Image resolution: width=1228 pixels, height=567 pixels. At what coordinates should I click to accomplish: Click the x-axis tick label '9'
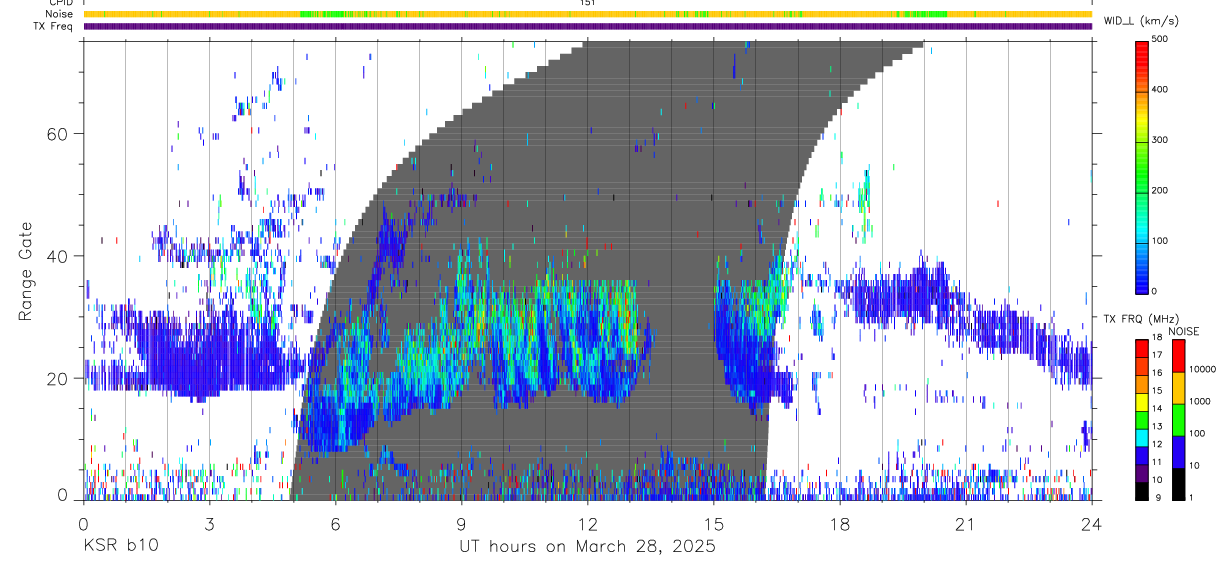[x=462, y=524]
